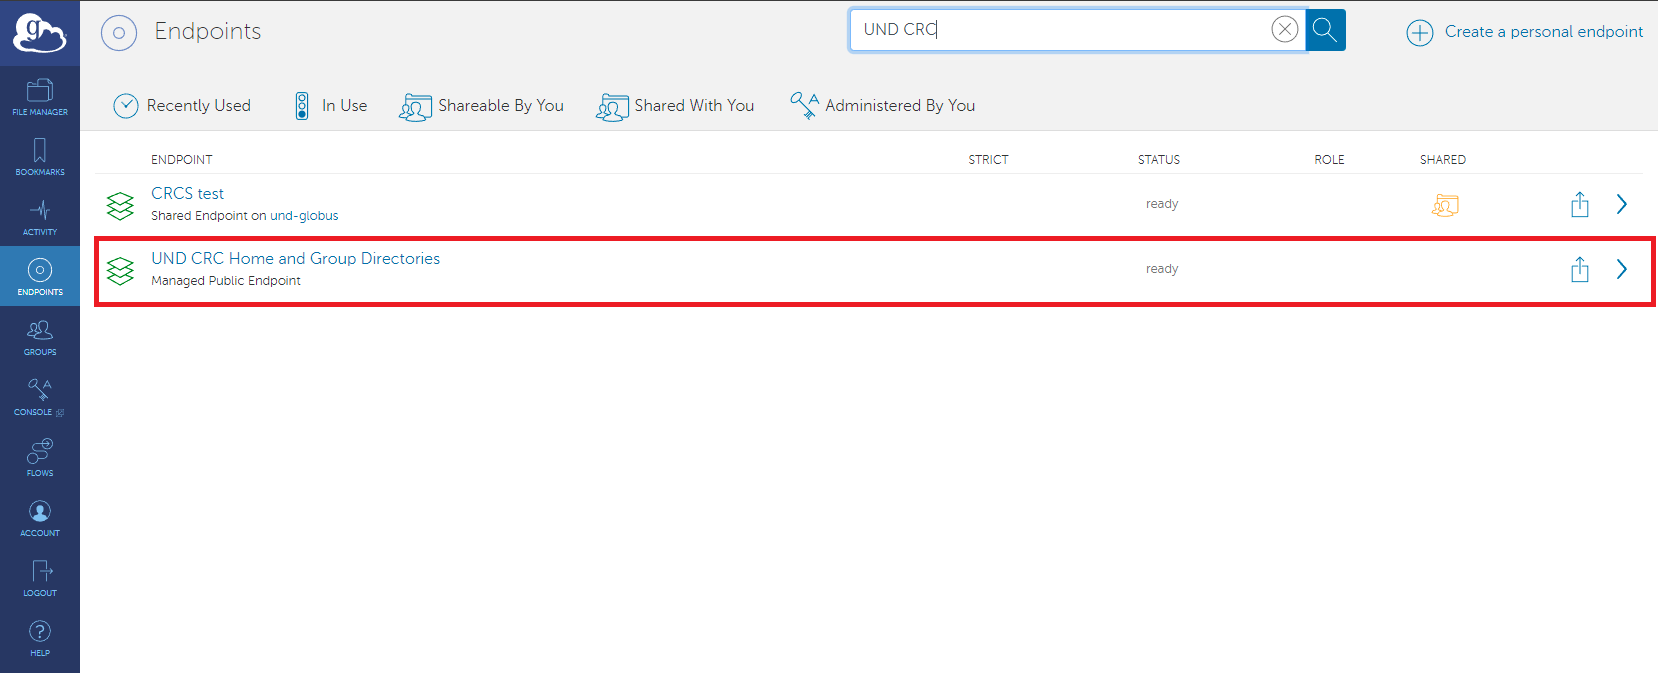The height and width of the screenshot is (673, 1658).
Task: Click the endpoint search input field
Action: [x=1060, y=30]
